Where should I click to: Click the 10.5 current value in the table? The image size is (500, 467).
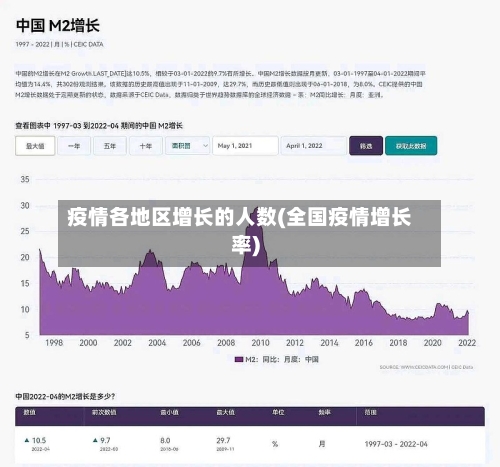pos(39,440)
